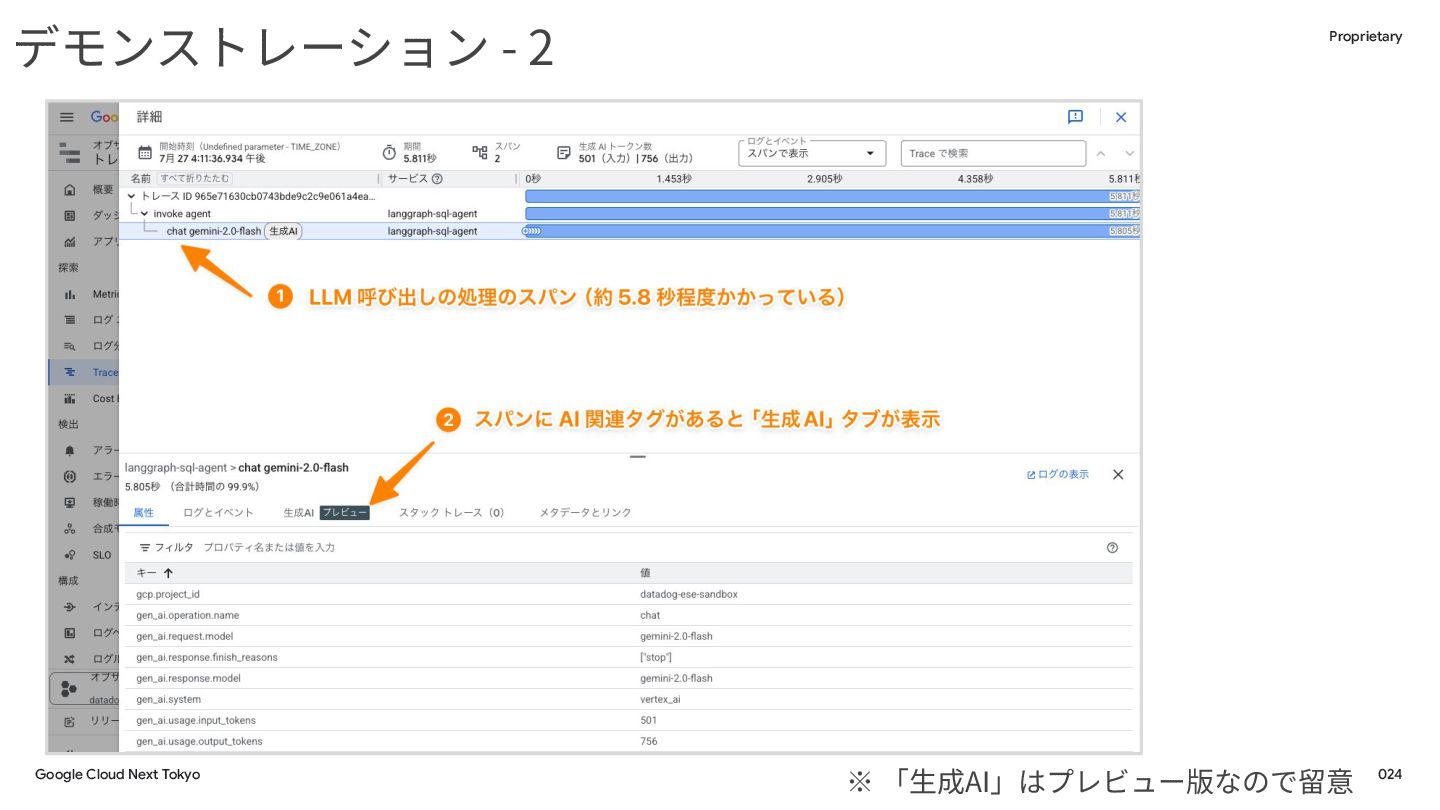Click the 756 output tokens value
The image size is (1440, 810).
(649, 741)
